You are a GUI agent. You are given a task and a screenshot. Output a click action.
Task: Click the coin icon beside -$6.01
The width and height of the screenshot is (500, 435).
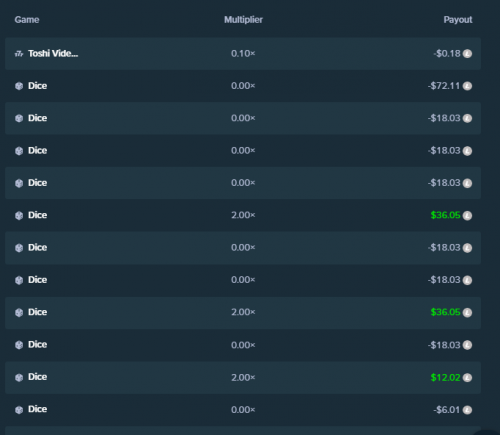[x=467, y=410]
